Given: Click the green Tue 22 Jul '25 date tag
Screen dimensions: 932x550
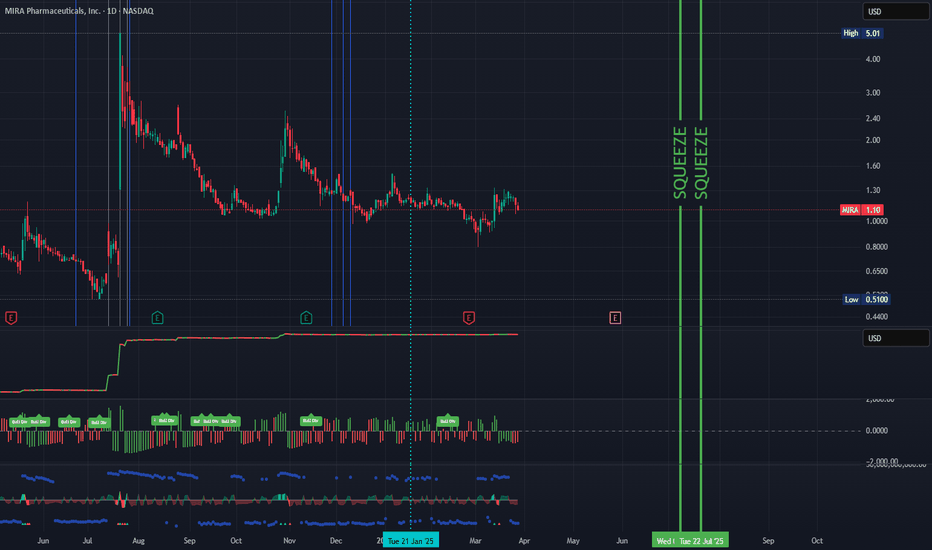Looking at the screenshot, I should pos(702,540).
